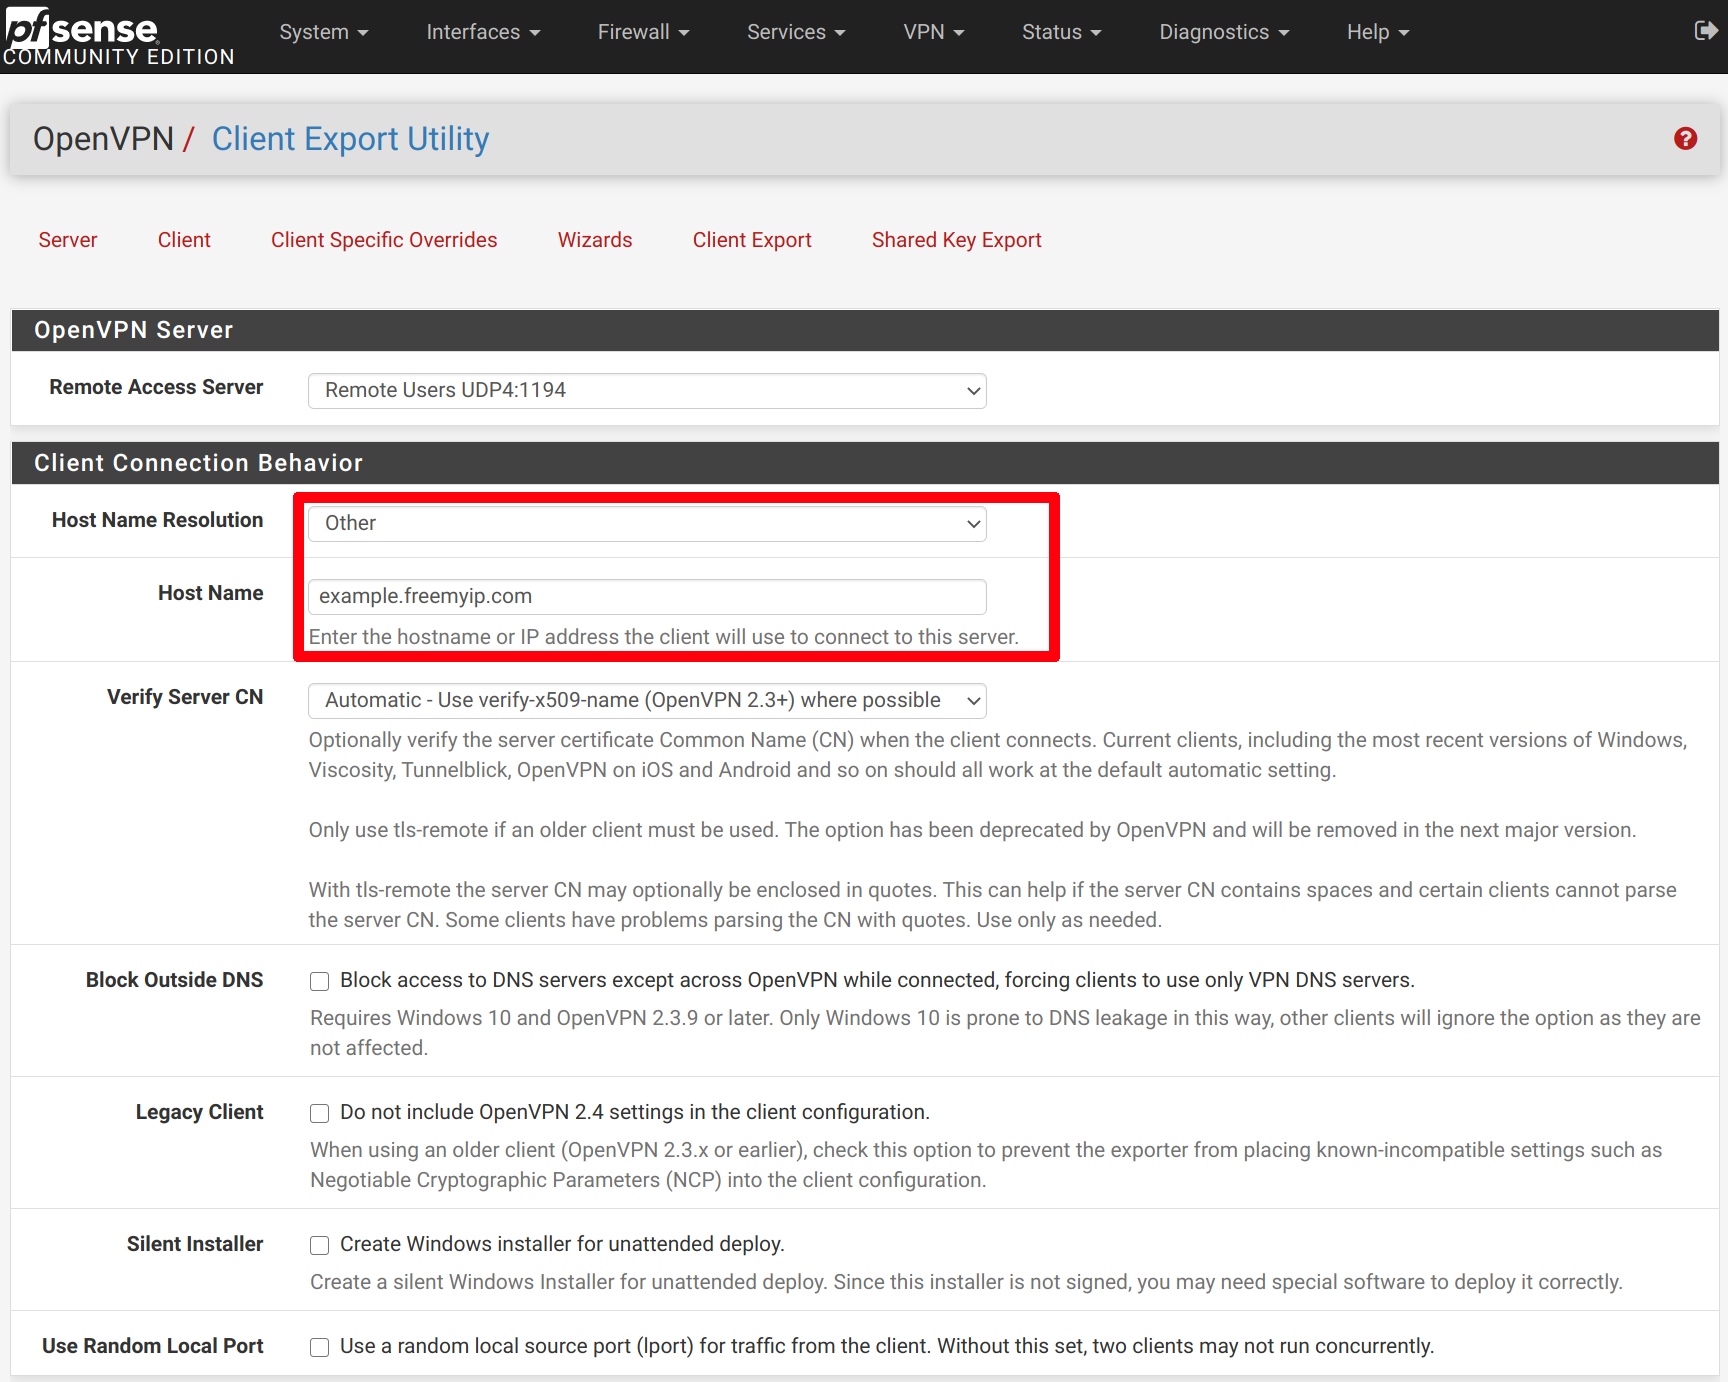This screenshot has width=1728, height=1382.
Task: Click the Client Connection Behavior section header
Action: (x=864, y=463)
